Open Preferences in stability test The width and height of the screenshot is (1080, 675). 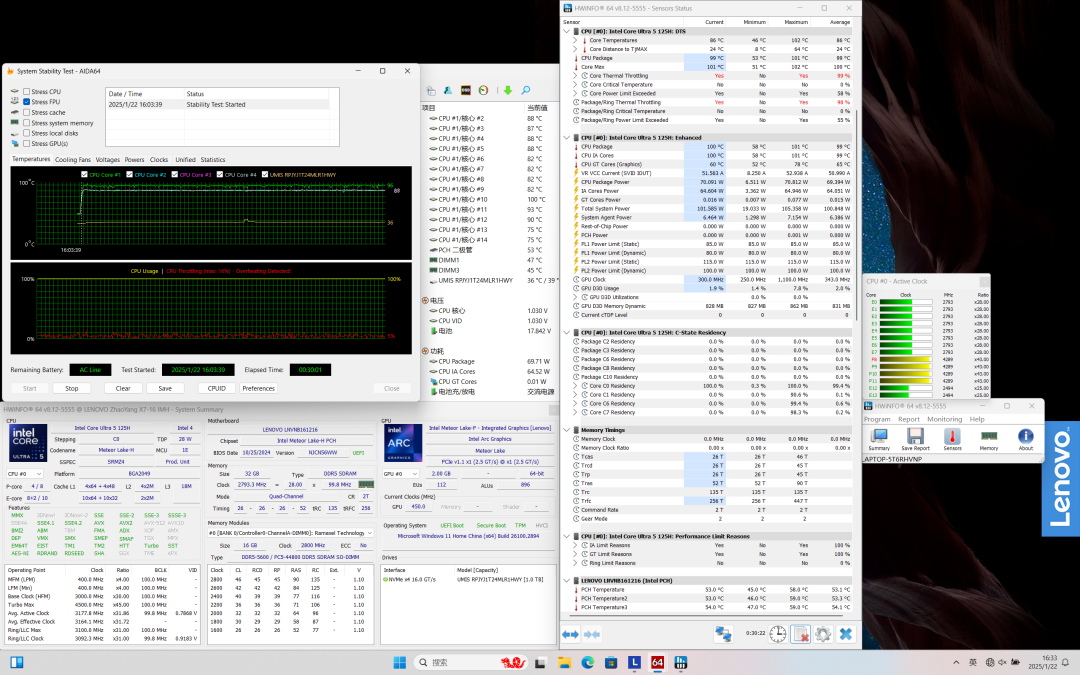258,388
